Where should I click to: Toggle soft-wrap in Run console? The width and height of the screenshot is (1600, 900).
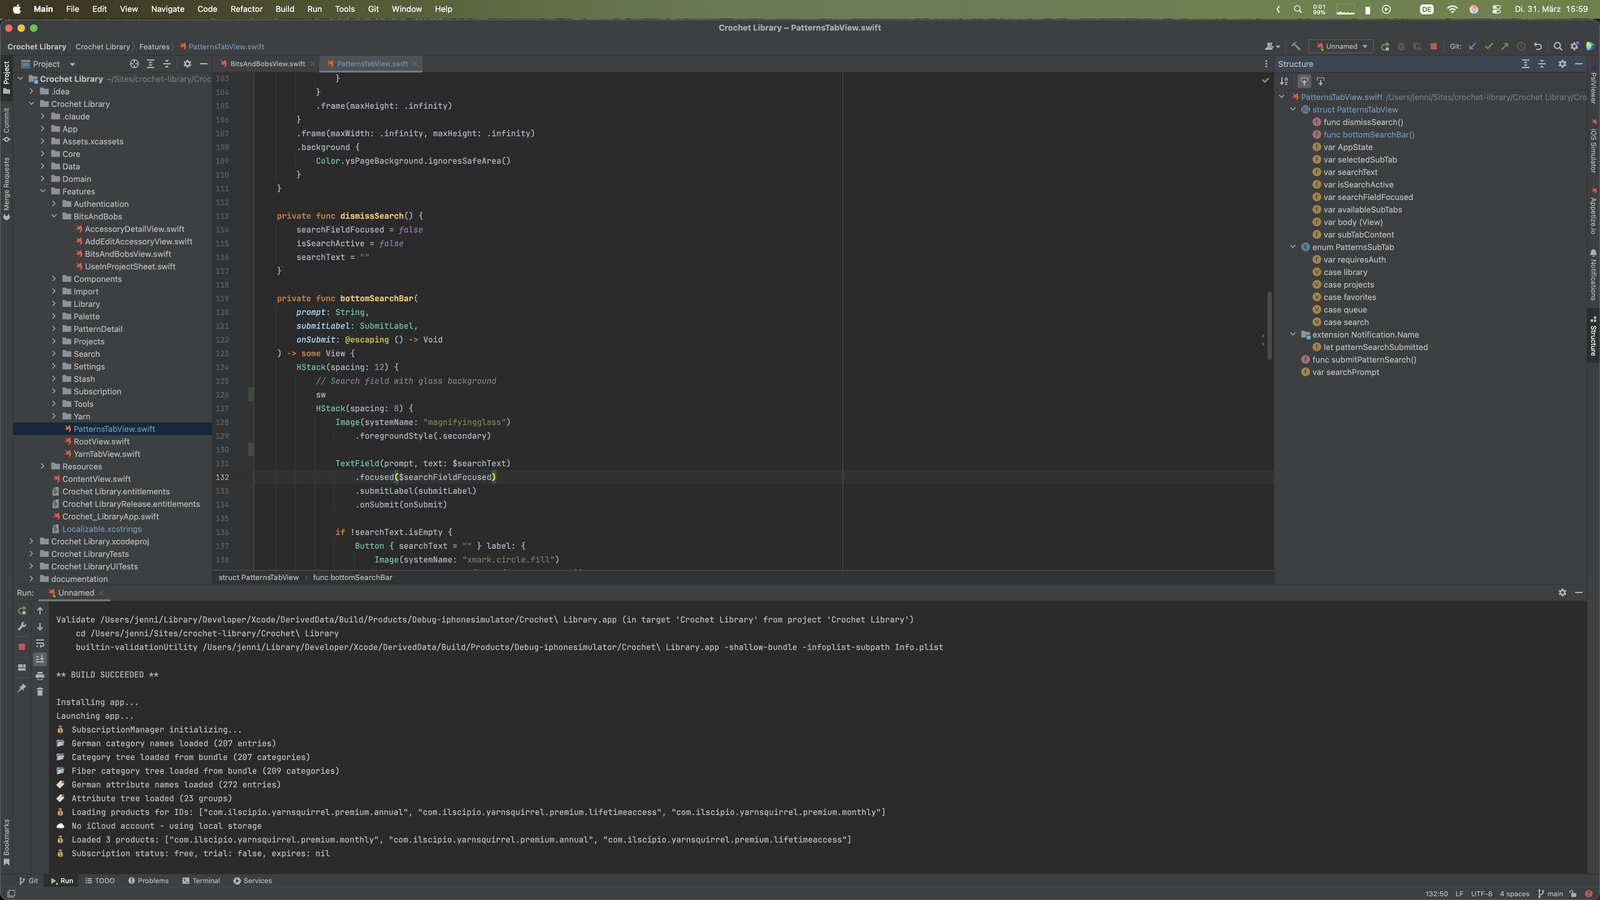click(40, 643)
